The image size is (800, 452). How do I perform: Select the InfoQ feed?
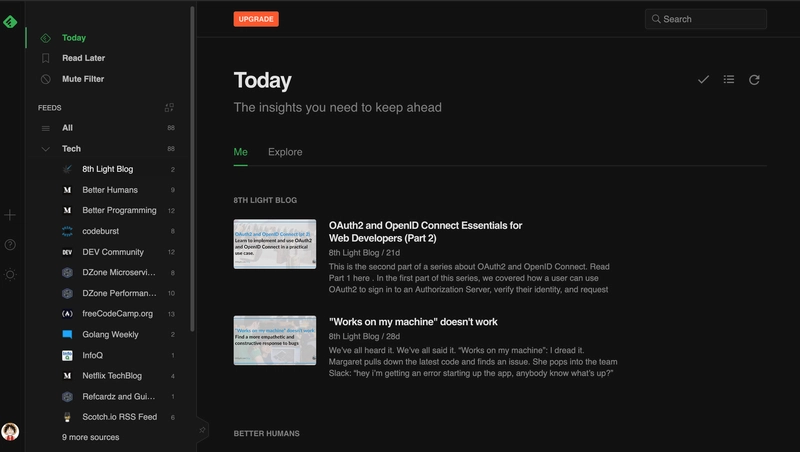92,356
